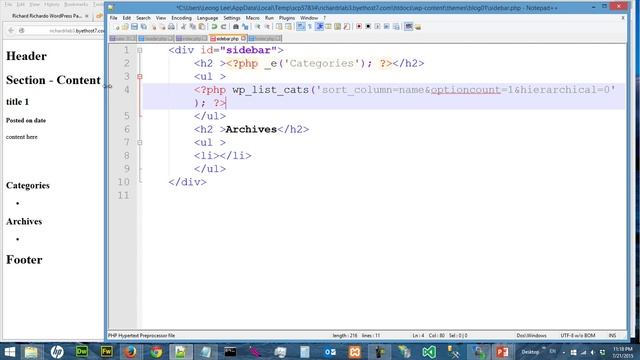This screenshot has width=640, height=360.
Task: Open the File menu
Action: click(113, 18)
